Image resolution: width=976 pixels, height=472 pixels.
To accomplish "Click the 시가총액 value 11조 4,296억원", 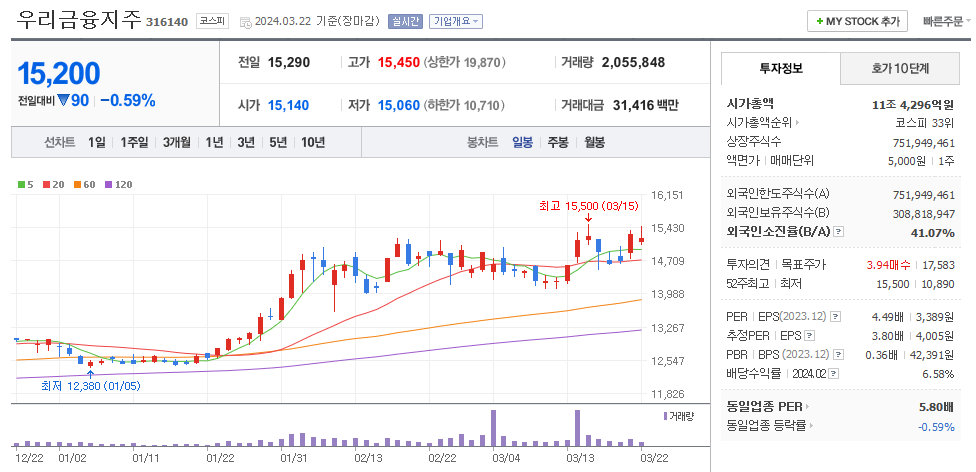I will pos(913,105).
